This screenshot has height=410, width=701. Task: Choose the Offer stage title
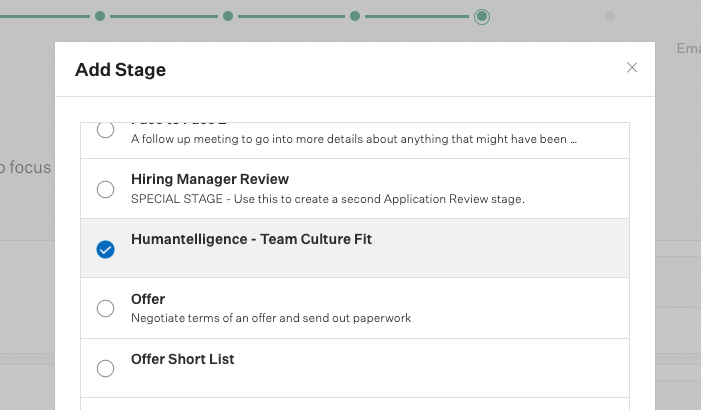[148, 299]
